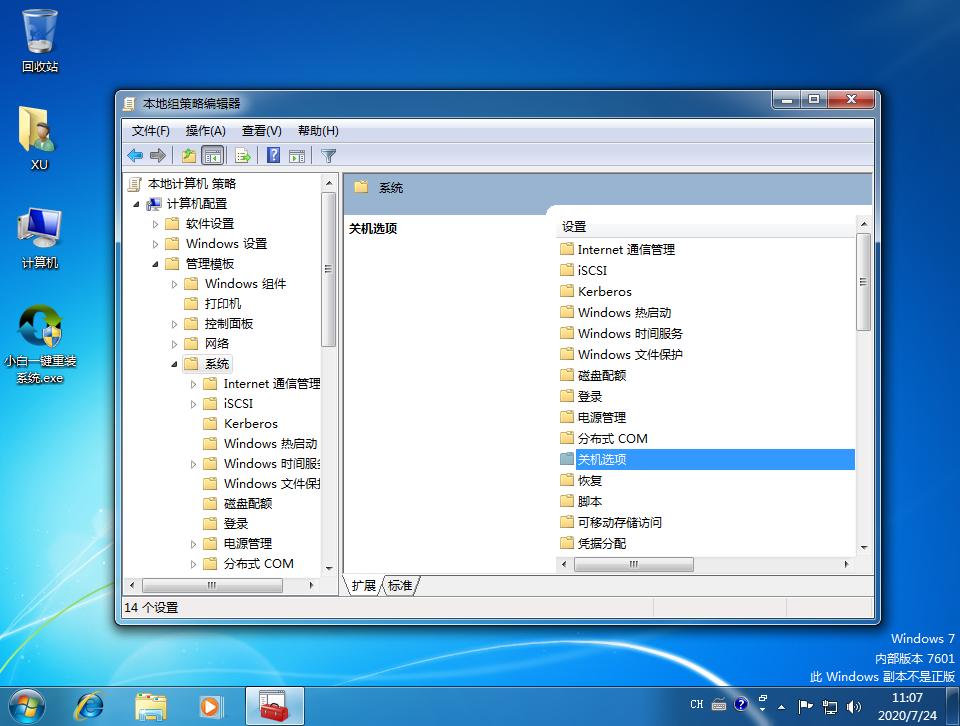Click the network tray icon
Screen dimensions: 960x726
830,707
